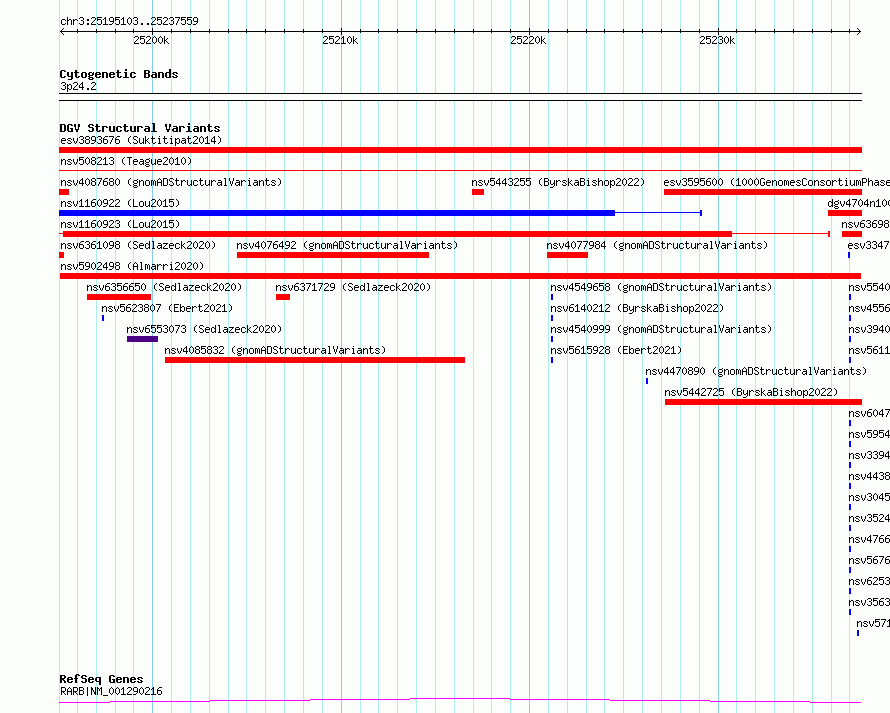Click the nsv4549658 gnomAD variant label
The width and height of the screenshot is (890, 713).
(x=661, y=287)
